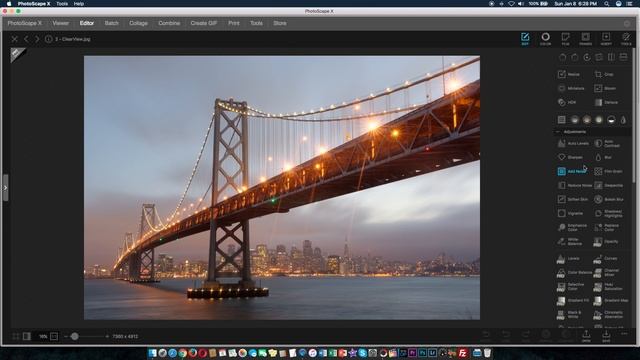Open the Edit tab in the top-right toolbar
Viewport: 640px width, 360px height.
pos(525,39)
